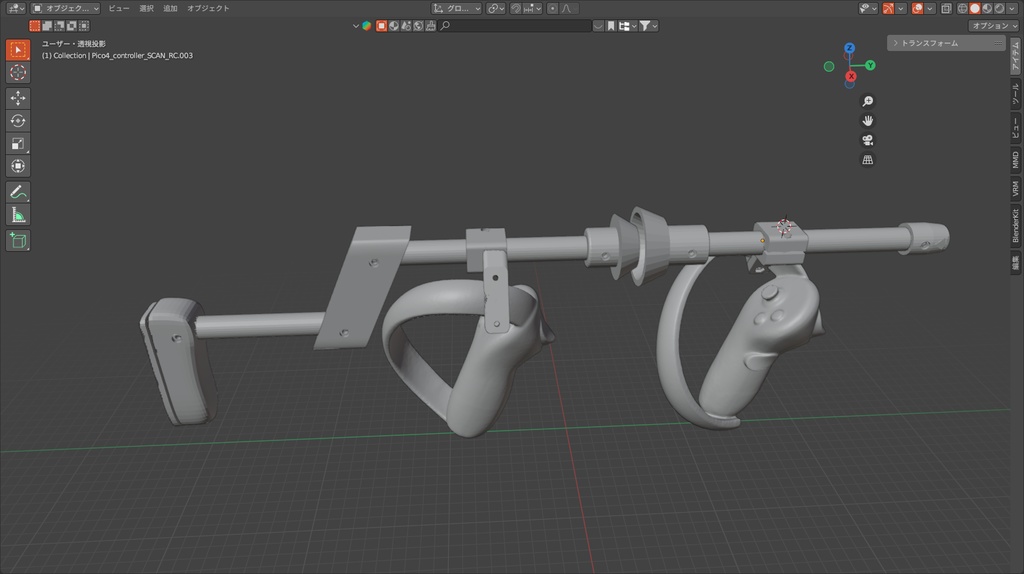
Task: Toggle show overlays button
Action: click(918, 8)
